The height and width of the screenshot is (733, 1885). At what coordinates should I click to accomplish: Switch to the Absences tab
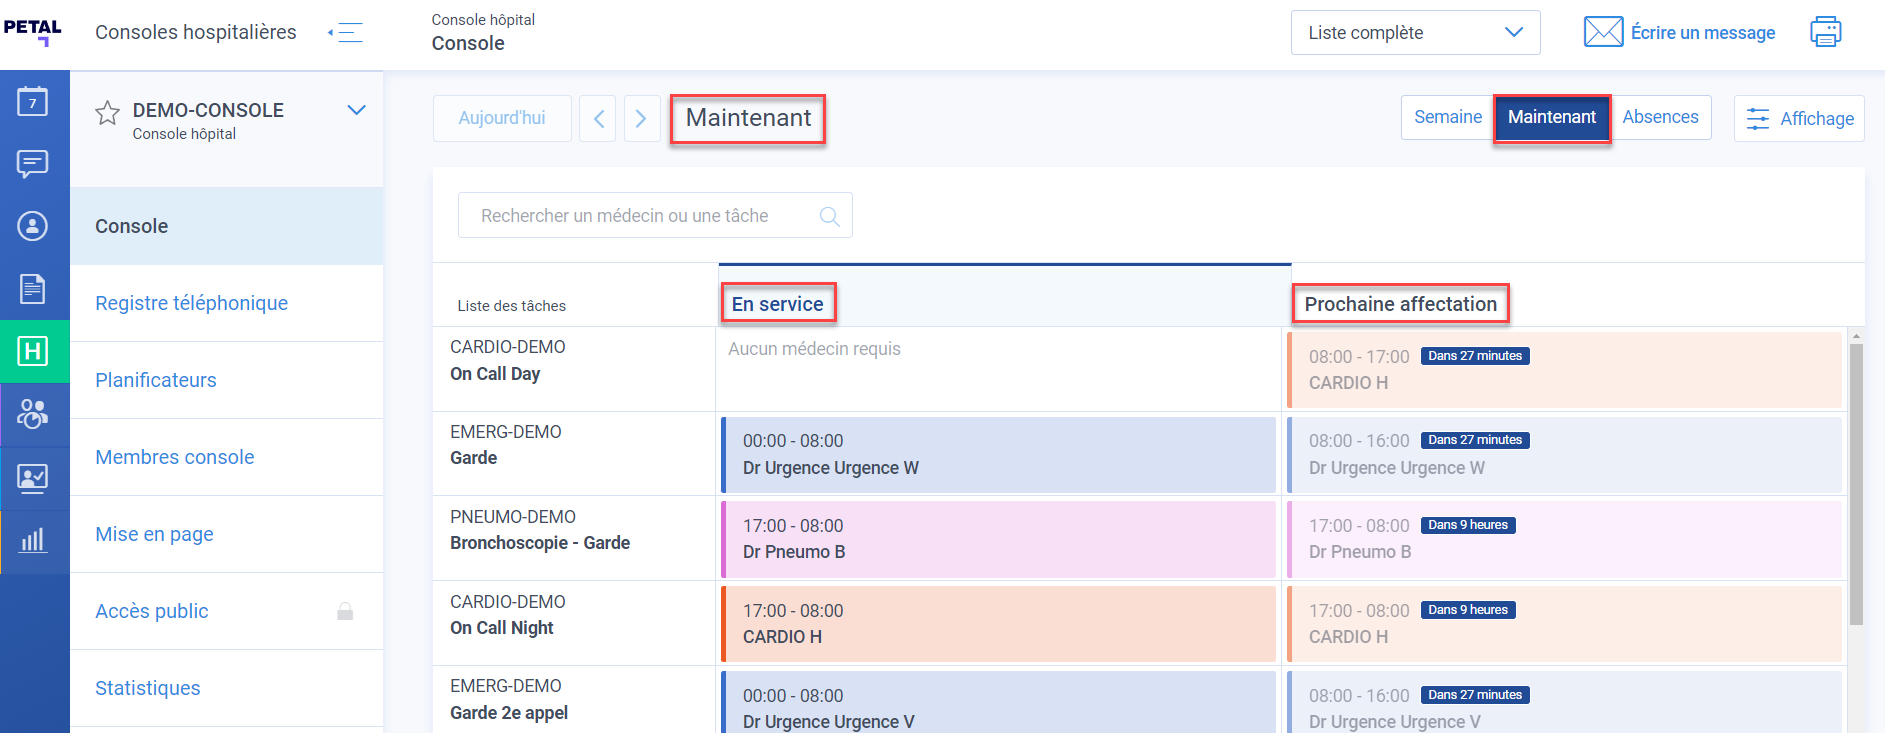coord(1660,117)
